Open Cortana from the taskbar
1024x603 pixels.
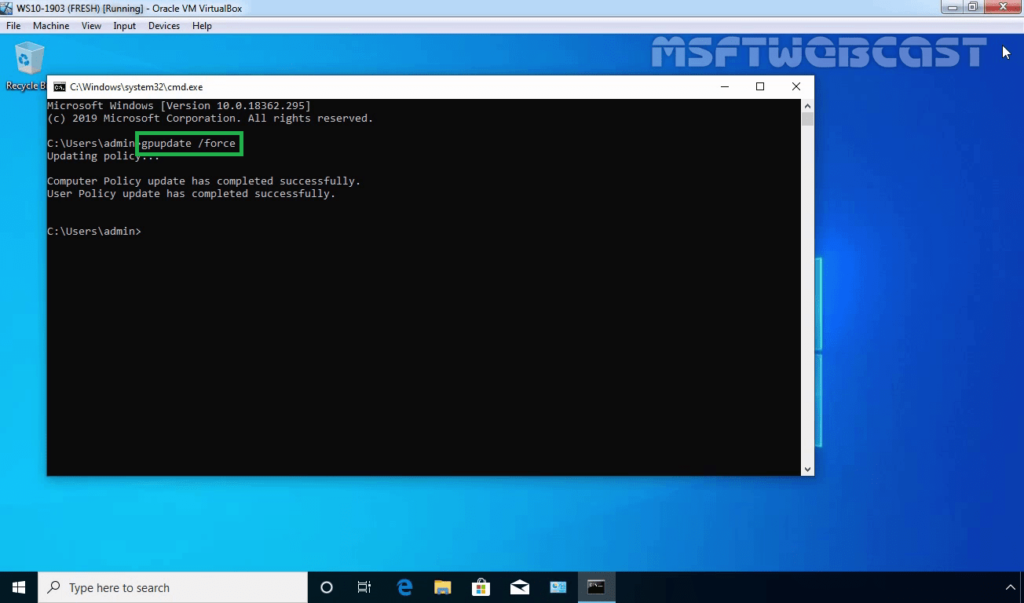[x=327, y=587]
